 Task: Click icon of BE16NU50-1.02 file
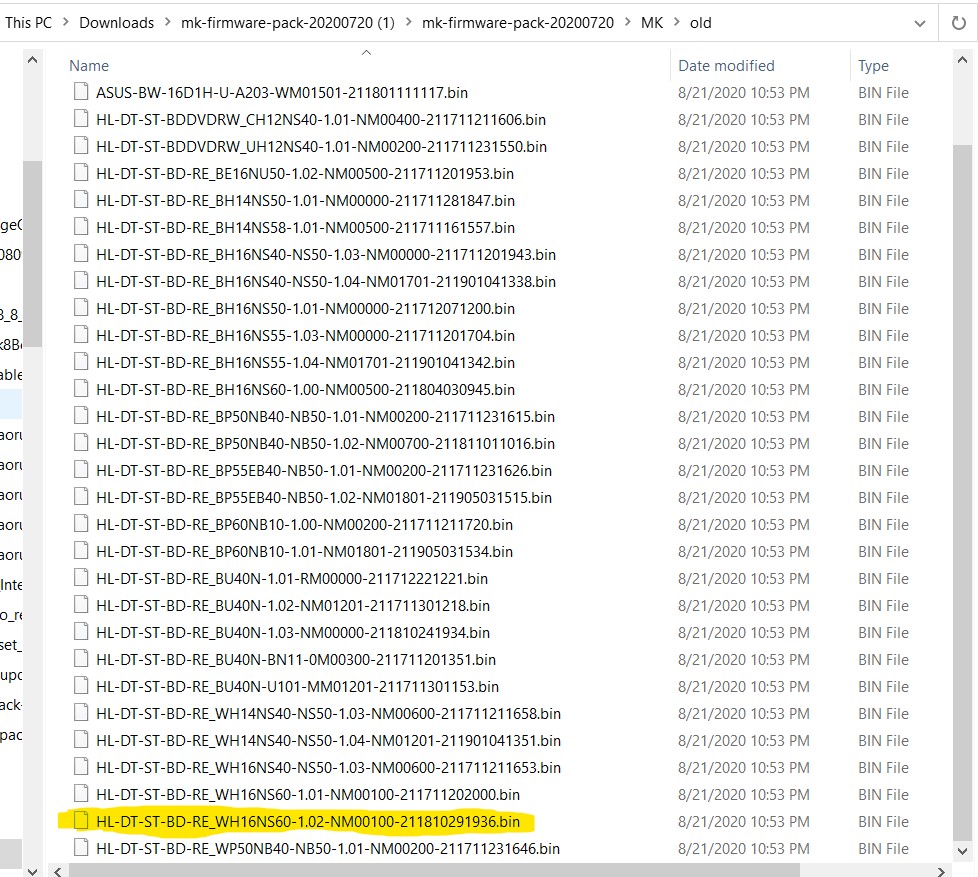coord(80,173)
